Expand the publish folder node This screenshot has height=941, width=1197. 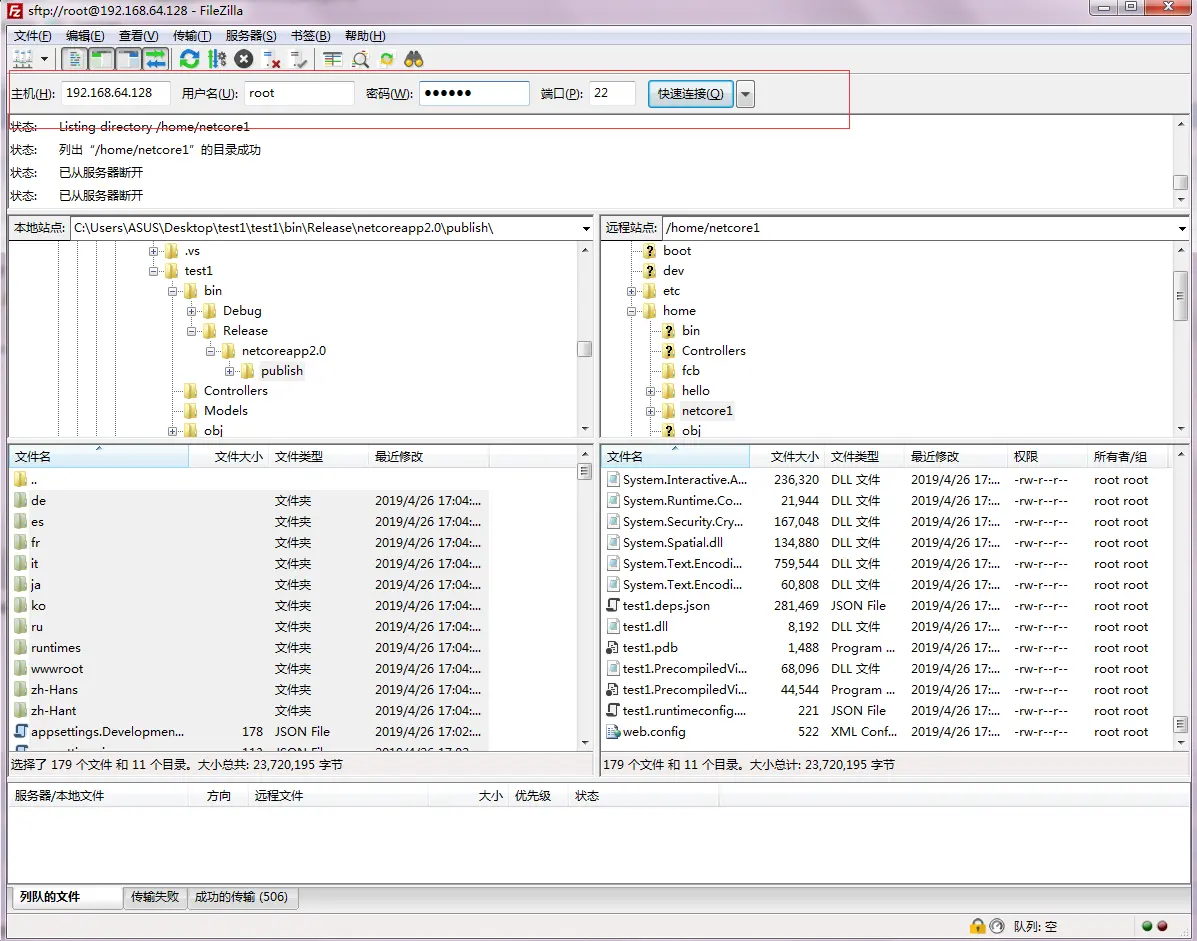[229, 371]
